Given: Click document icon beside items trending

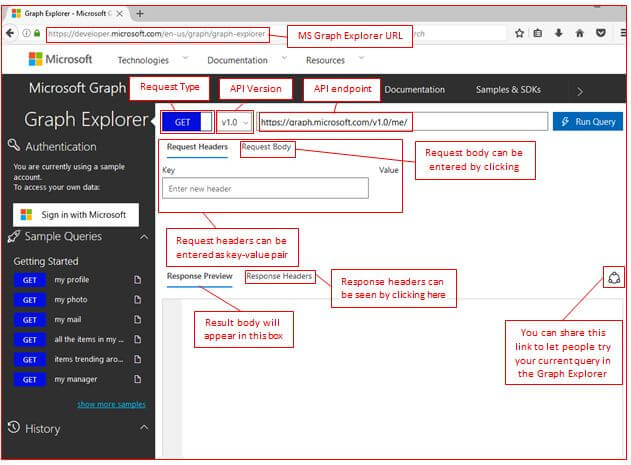Looking at the screenshot, I should (x=137, y=359).
